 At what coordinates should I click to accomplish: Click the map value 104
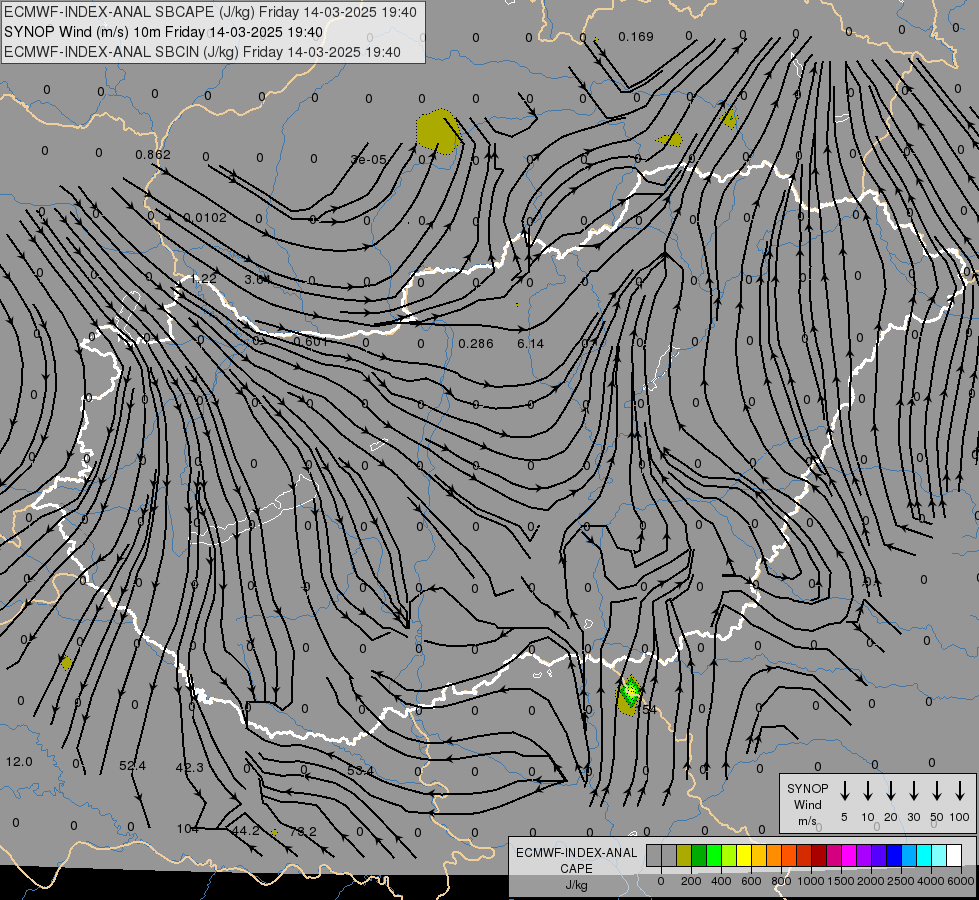187,829
